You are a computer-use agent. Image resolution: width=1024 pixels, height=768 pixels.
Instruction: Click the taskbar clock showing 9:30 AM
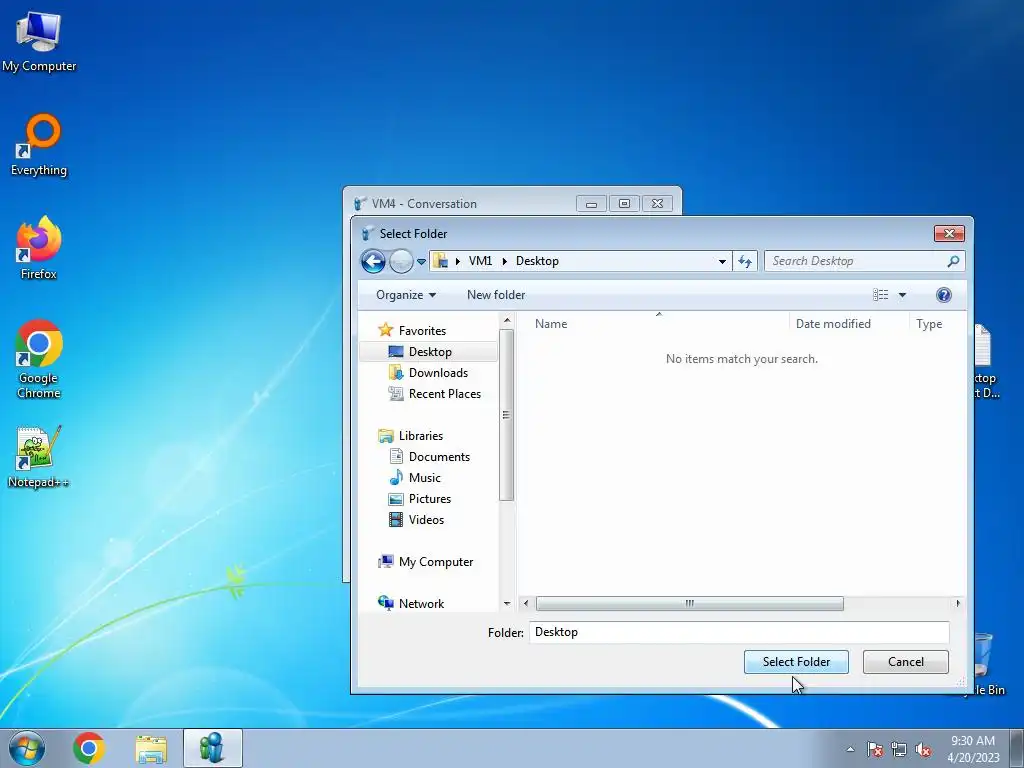pyautogui.click(x=973, y=749)
